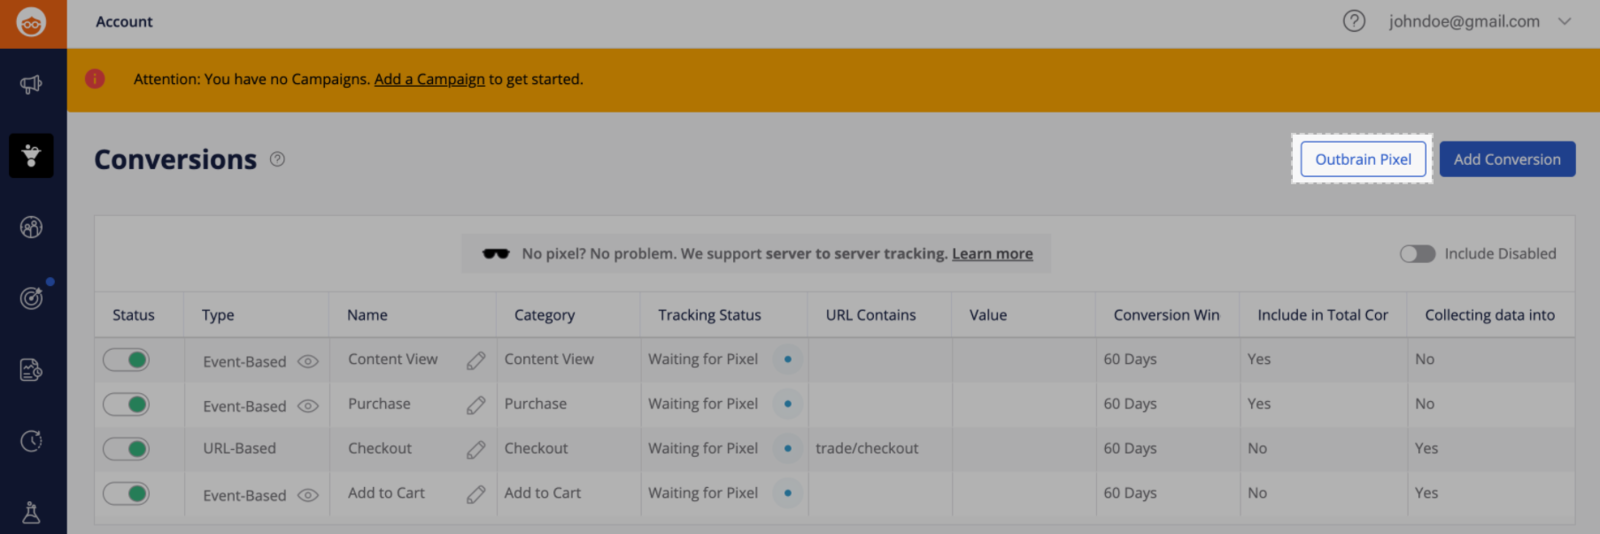This screenshot has width=1600, height=534.
Task: Sort by Include in Total Conversions header
Action: click(x=1322, y=315)
